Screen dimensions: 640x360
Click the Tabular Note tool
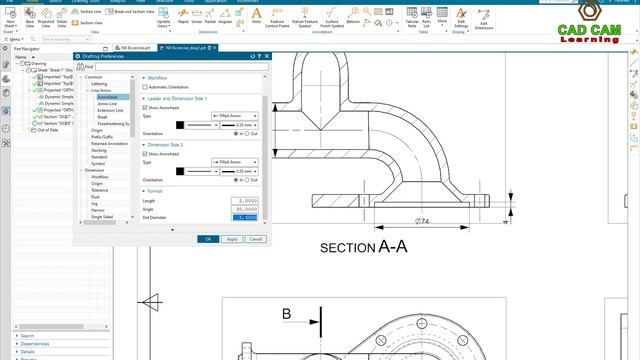[412, 18]
